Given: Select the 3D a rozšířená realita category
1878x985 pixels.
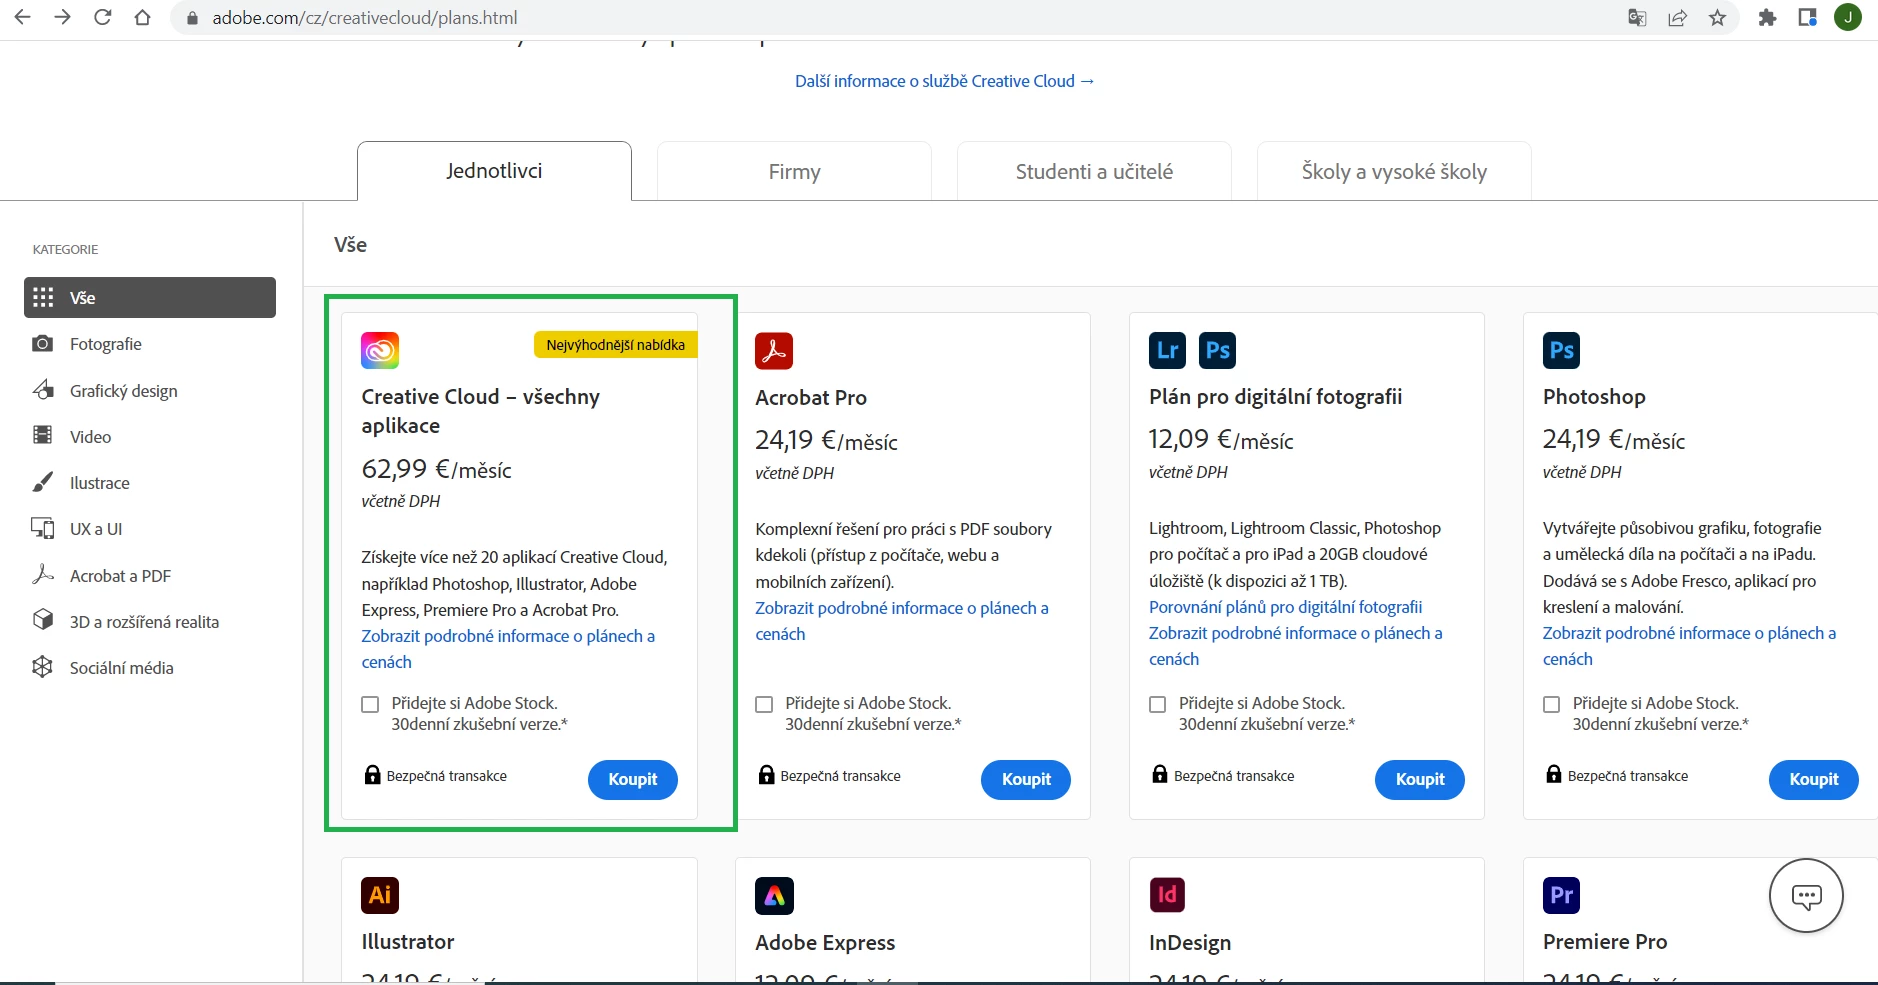Looking at the screenshot, I should (x=150, y=621).
